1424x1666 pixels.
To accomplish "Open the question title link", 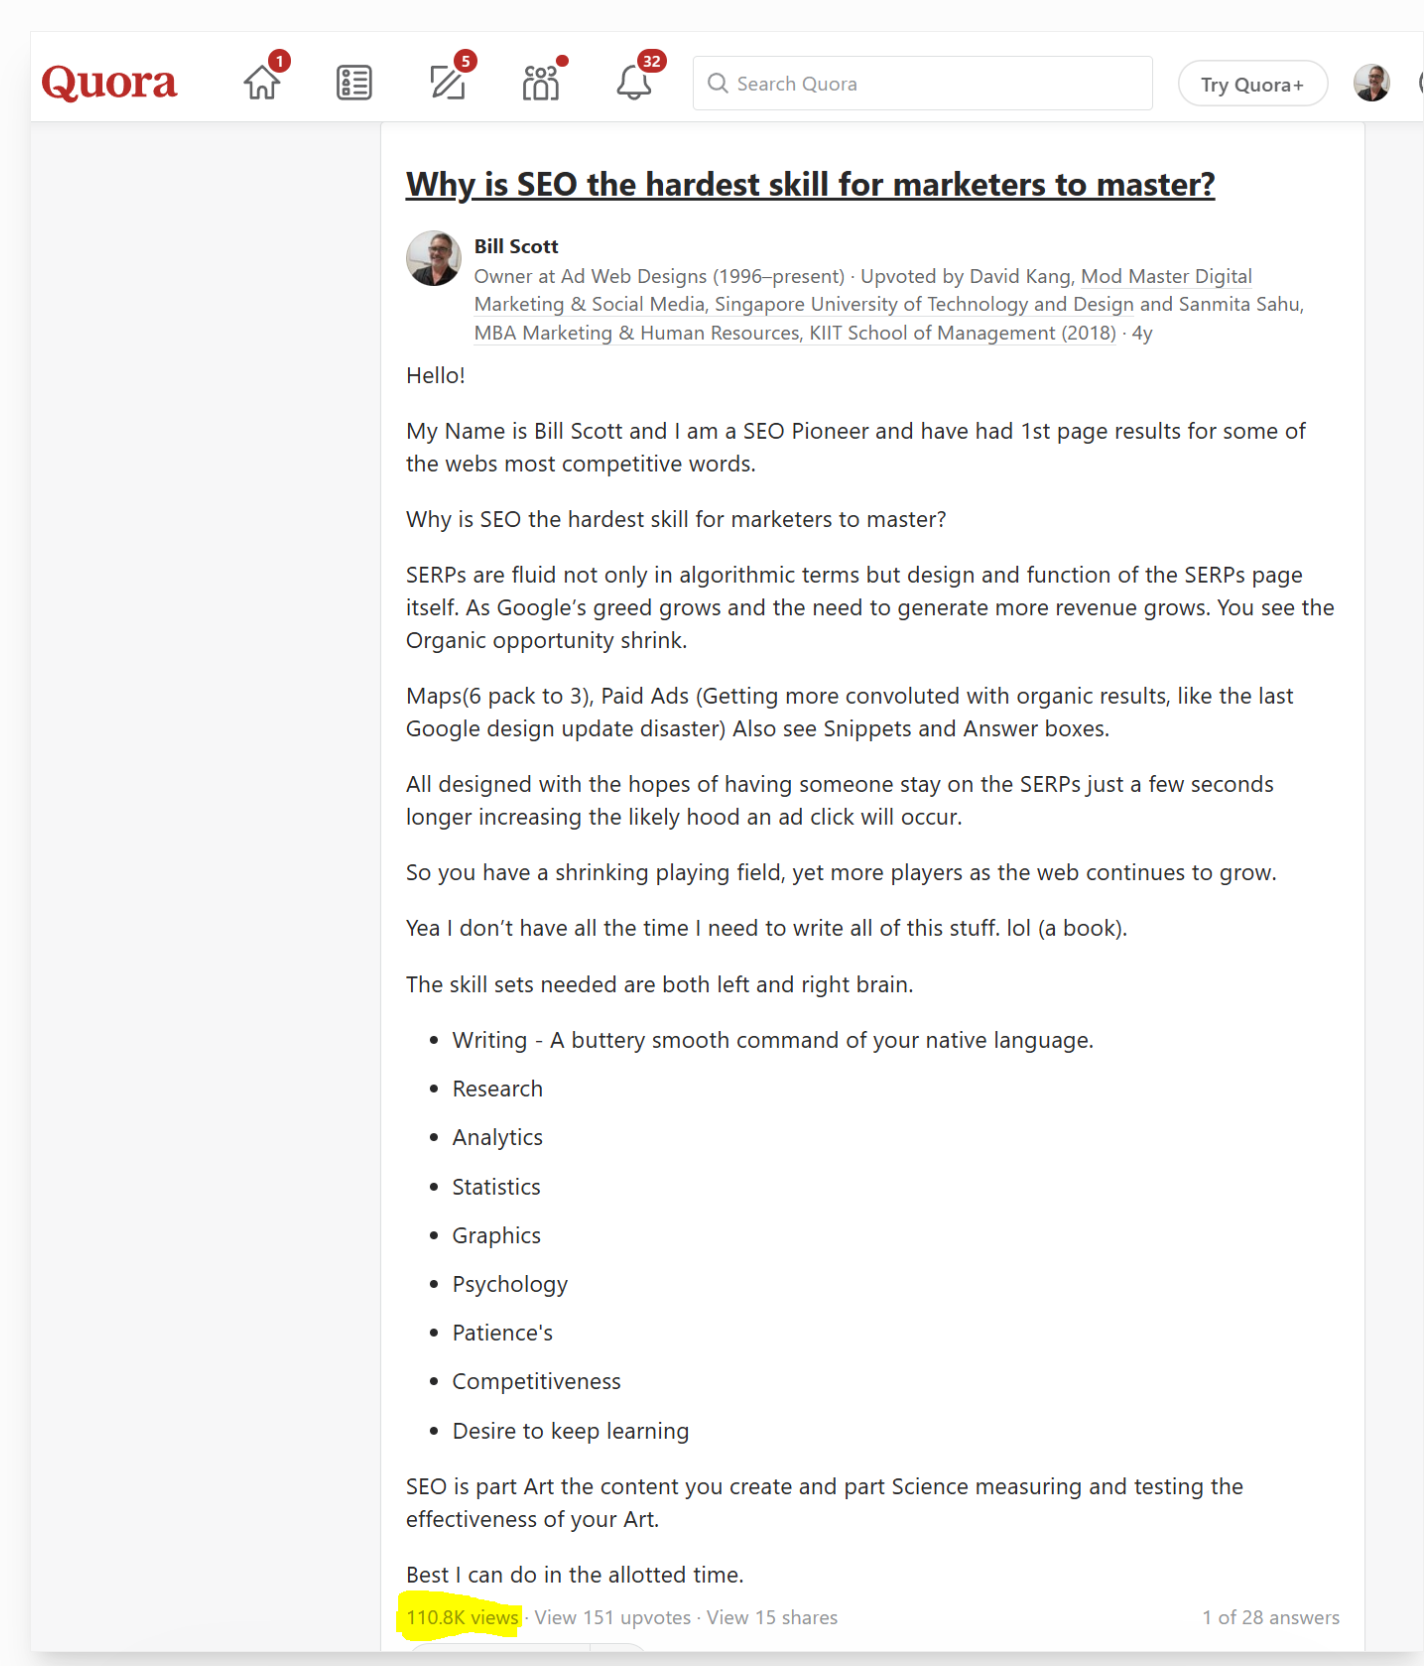I will [810, 184].
